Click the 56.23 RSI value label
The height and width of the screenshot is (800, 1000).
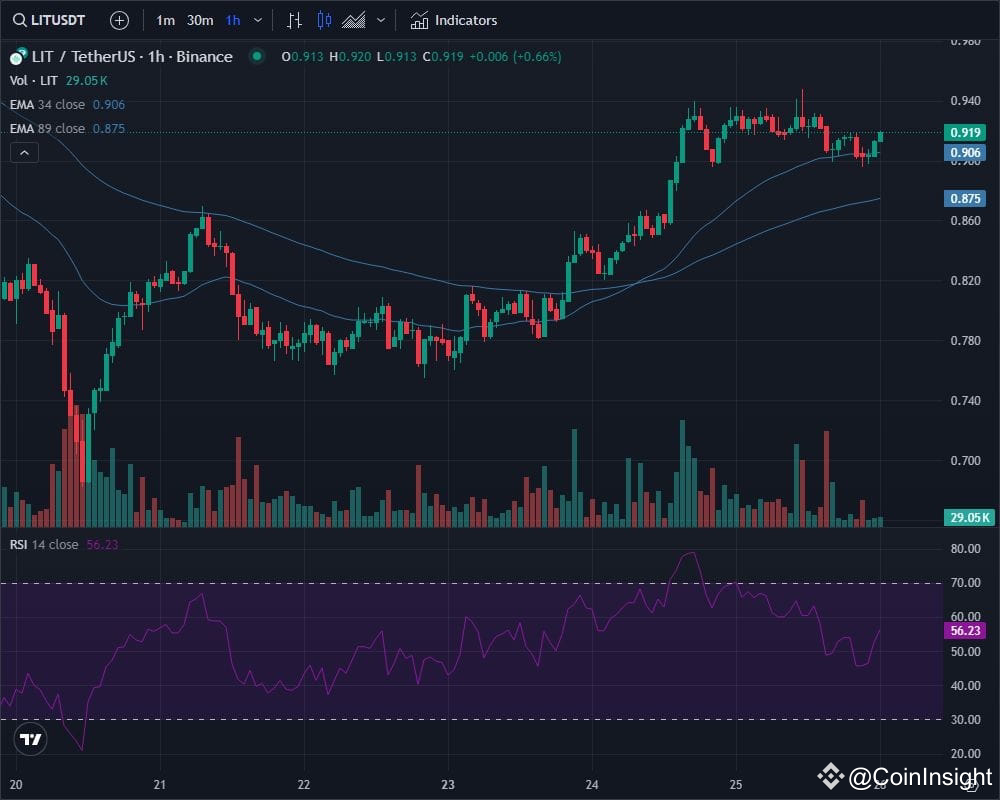coord(964,630)
